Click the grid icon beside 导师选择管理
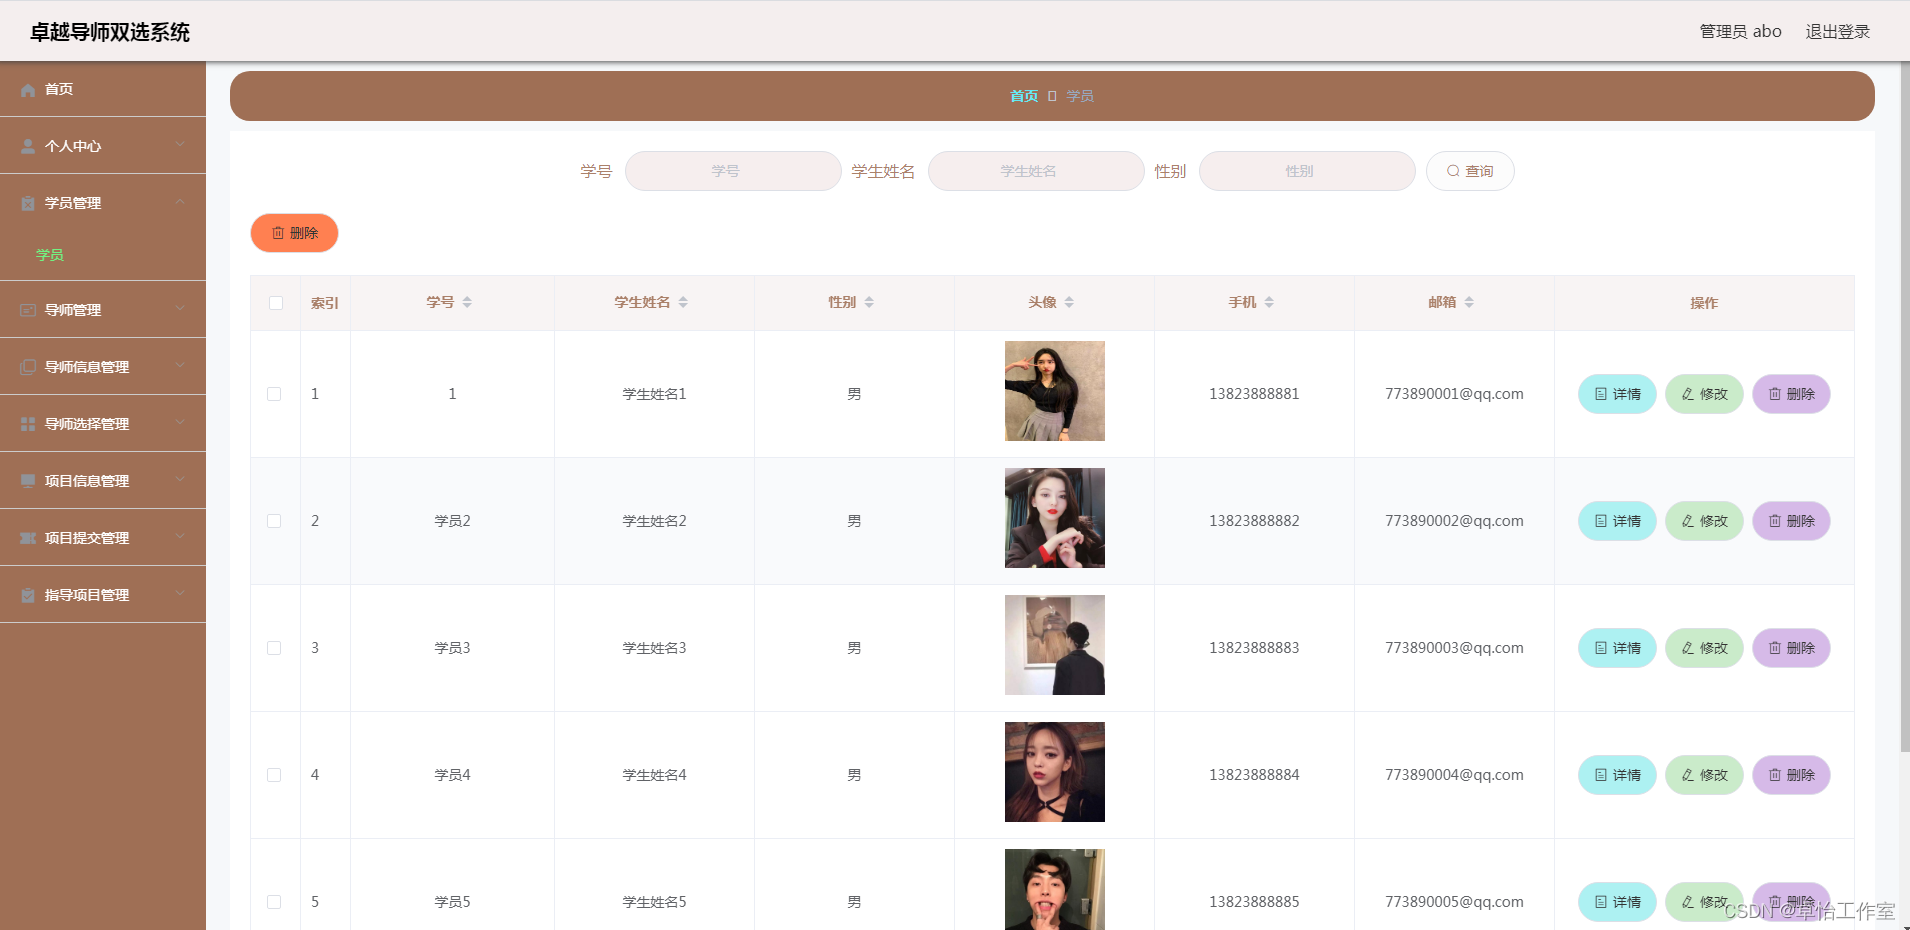The width and height of the screenshot is (1910, 930). point(27,423)
